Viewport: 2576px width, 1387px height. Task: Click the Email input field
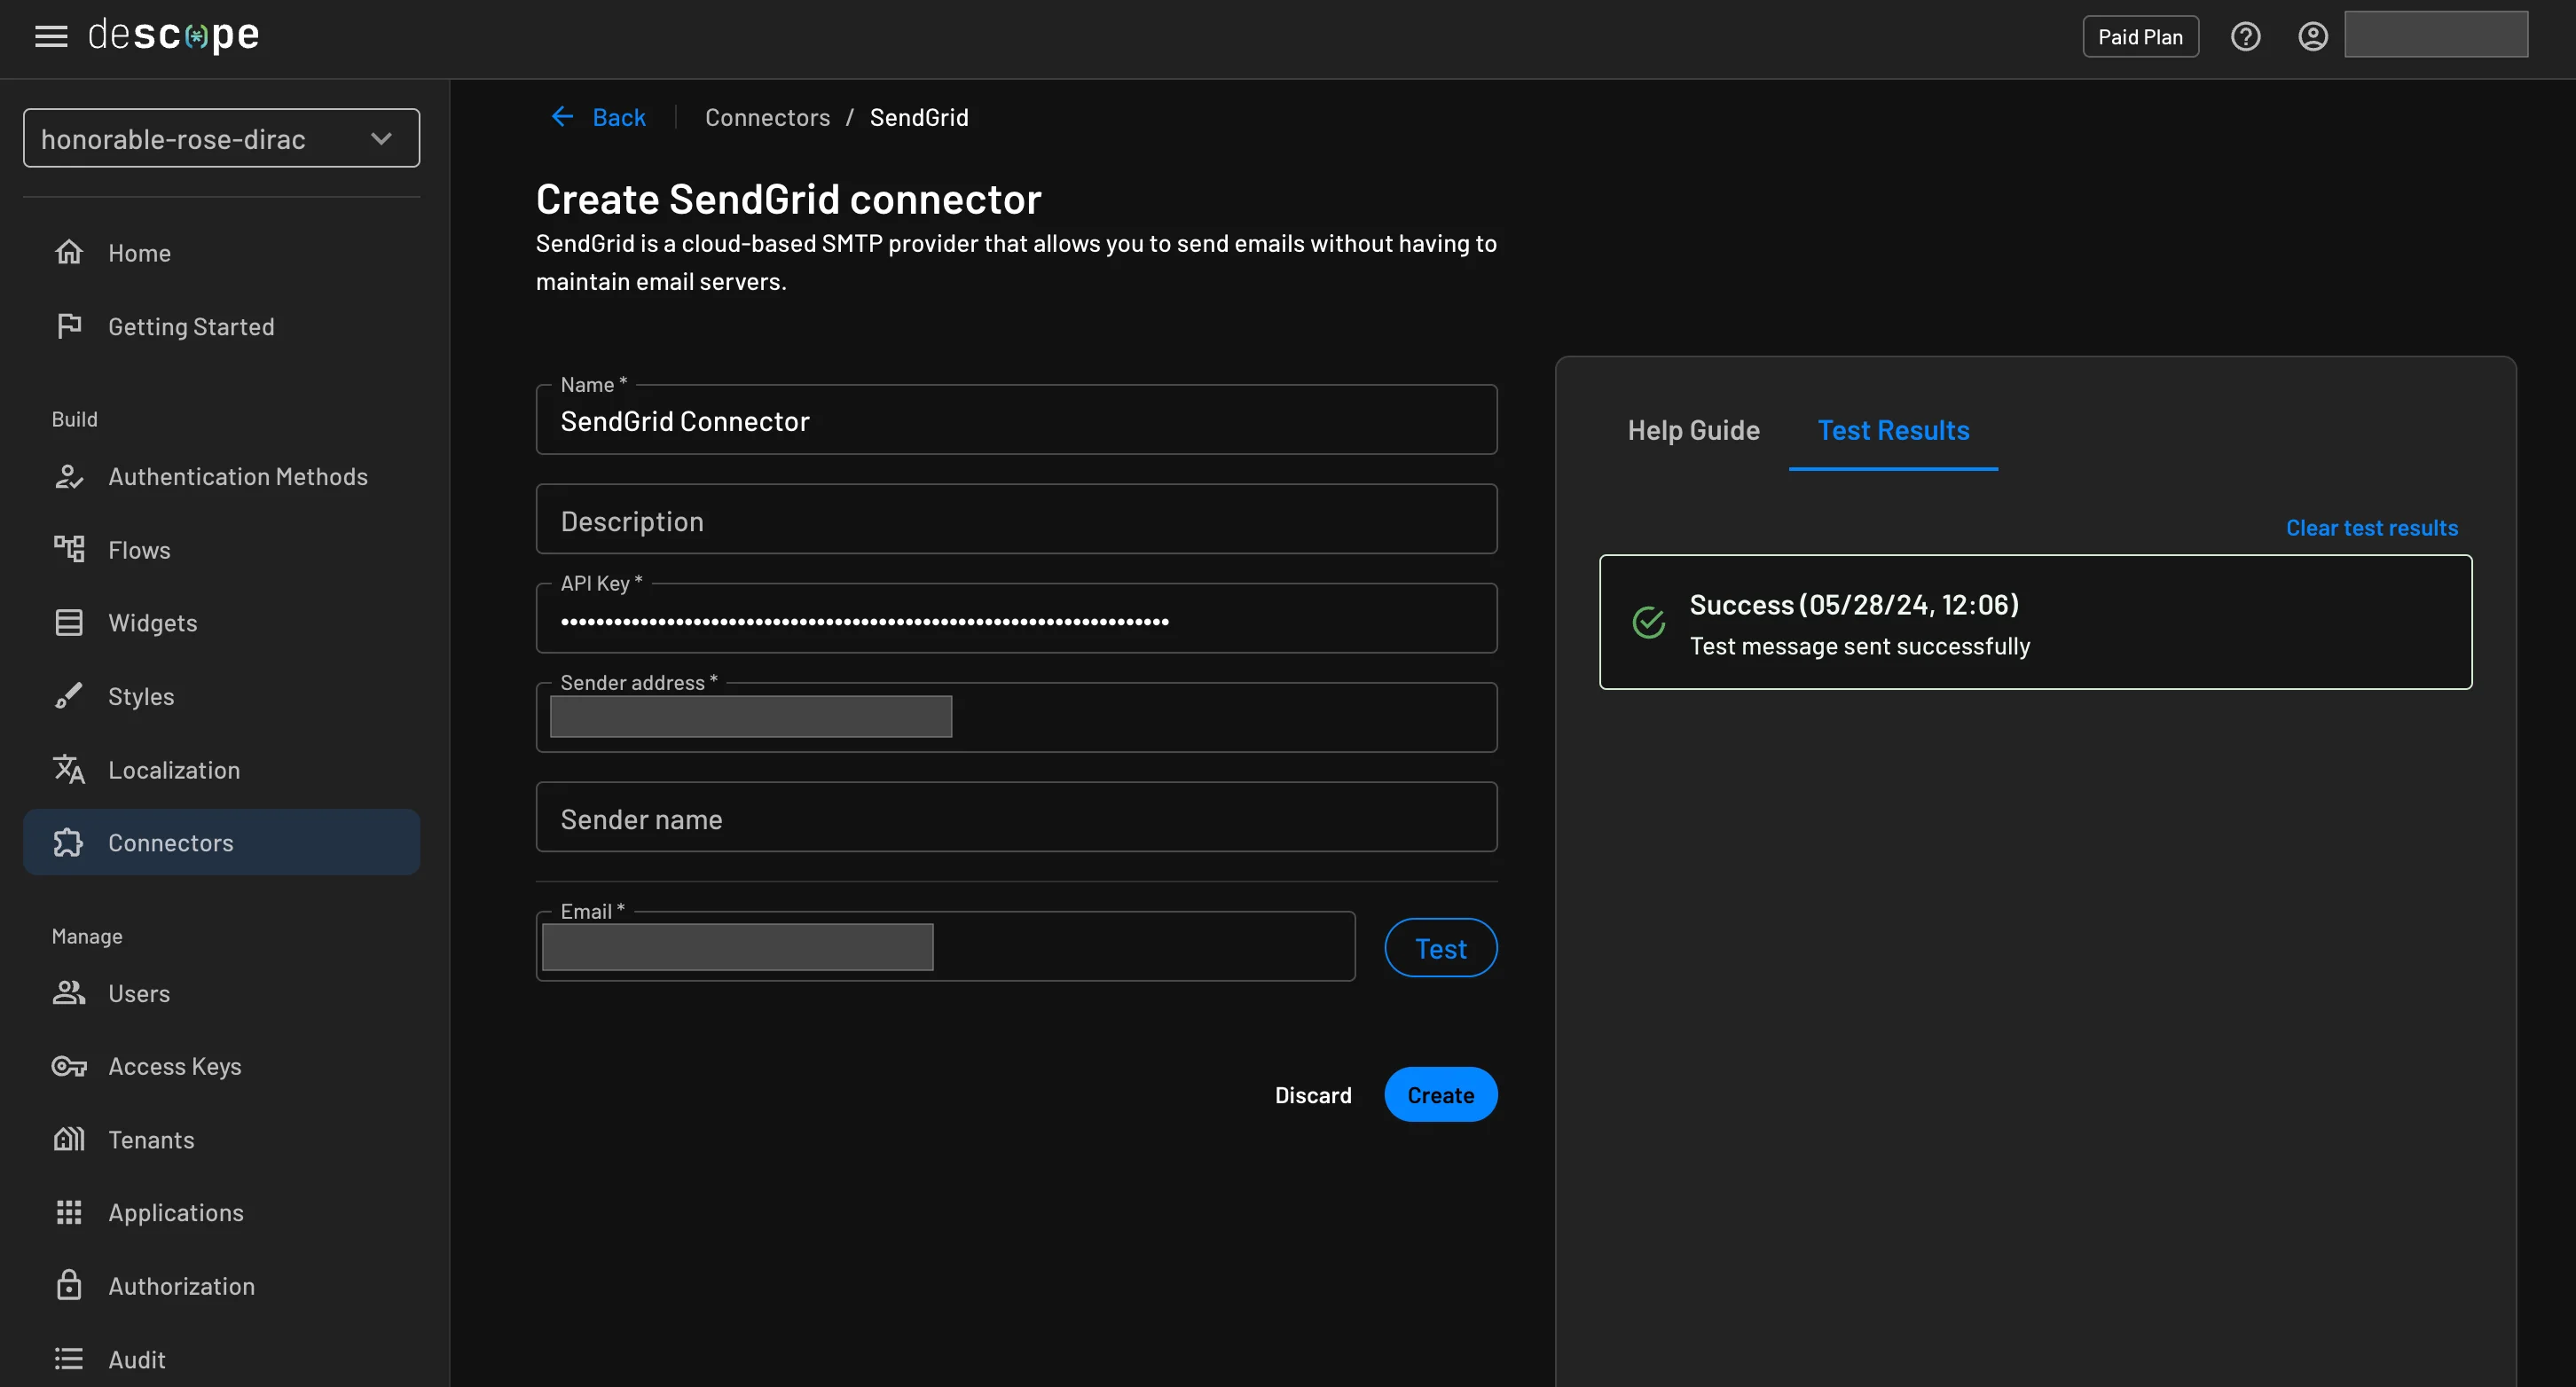[945, 947]
